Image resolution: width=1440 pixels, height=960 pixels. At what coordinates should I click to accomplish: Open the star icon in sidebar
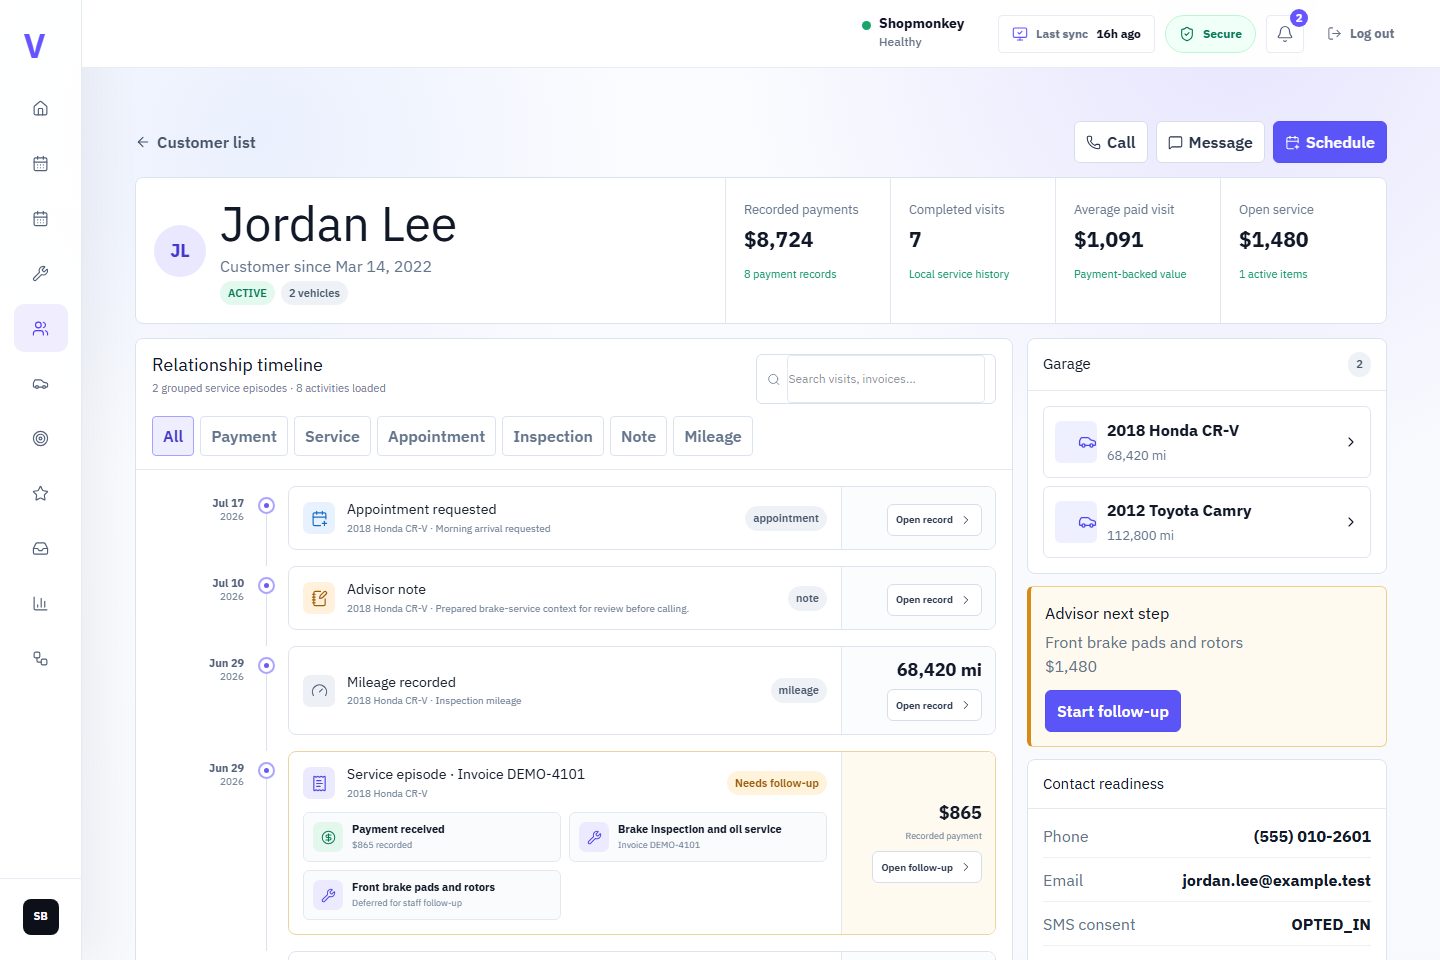coord(40,493)
